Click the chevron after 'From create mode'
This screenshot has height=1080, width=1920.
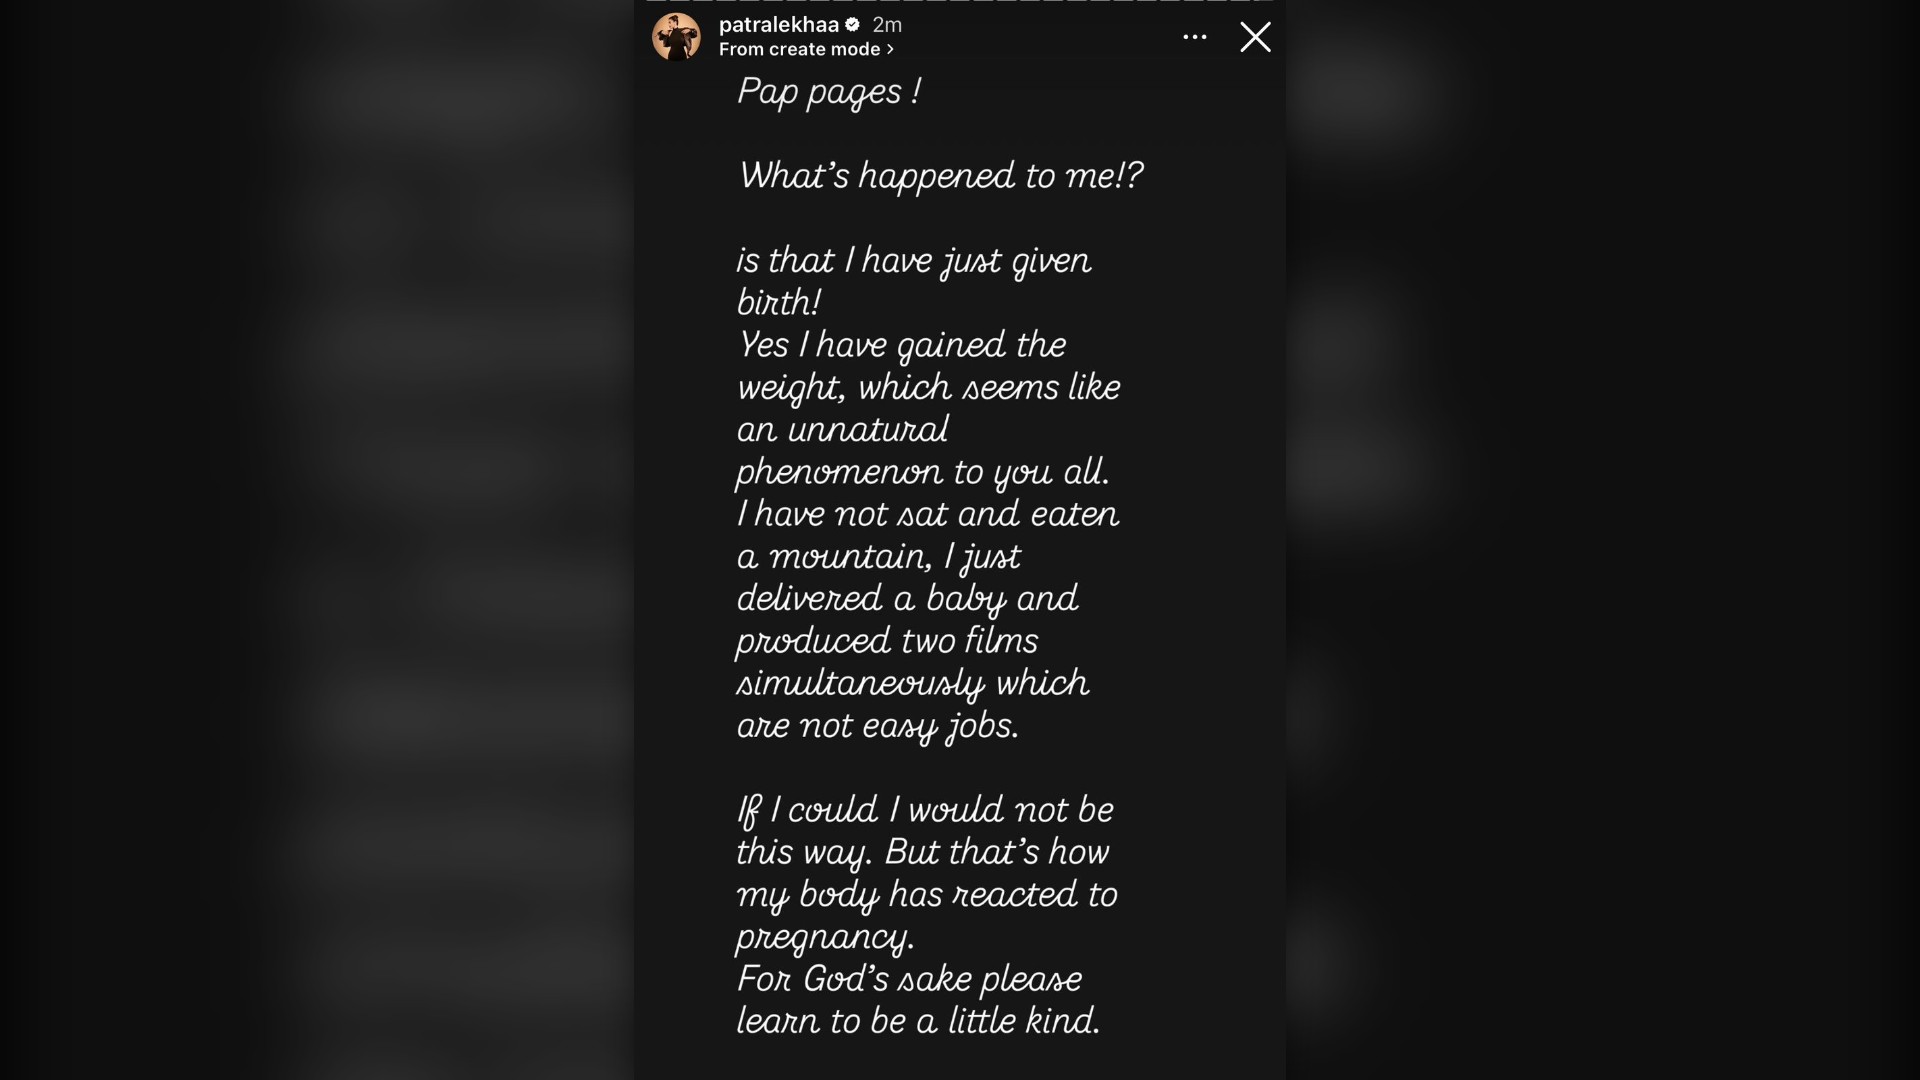tap(890, 49)
